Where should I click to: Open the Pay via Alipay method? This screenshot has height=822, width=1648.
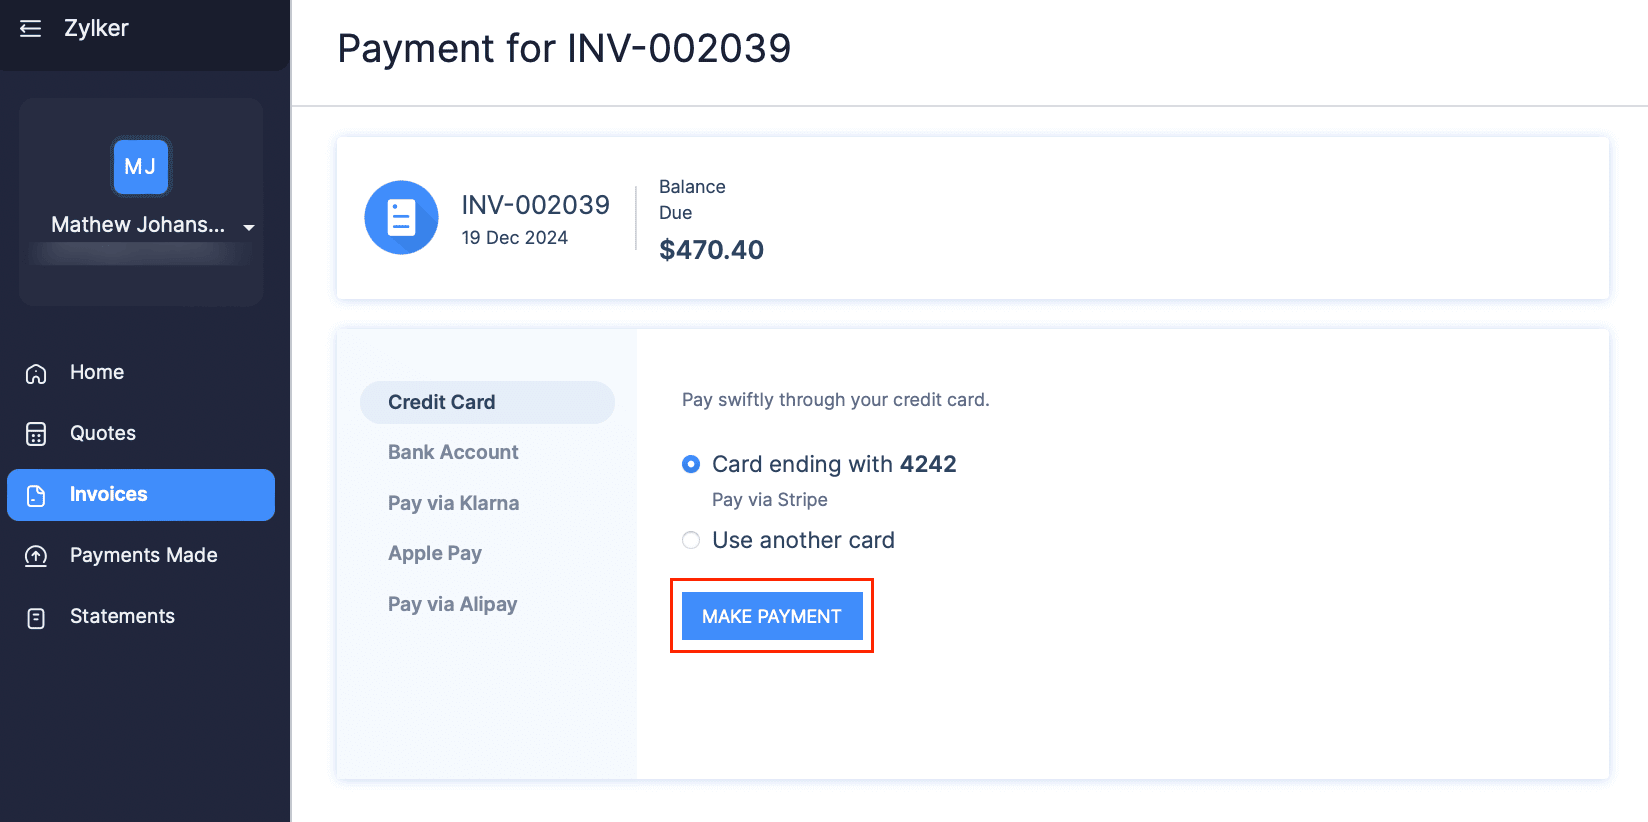(452, 604)
